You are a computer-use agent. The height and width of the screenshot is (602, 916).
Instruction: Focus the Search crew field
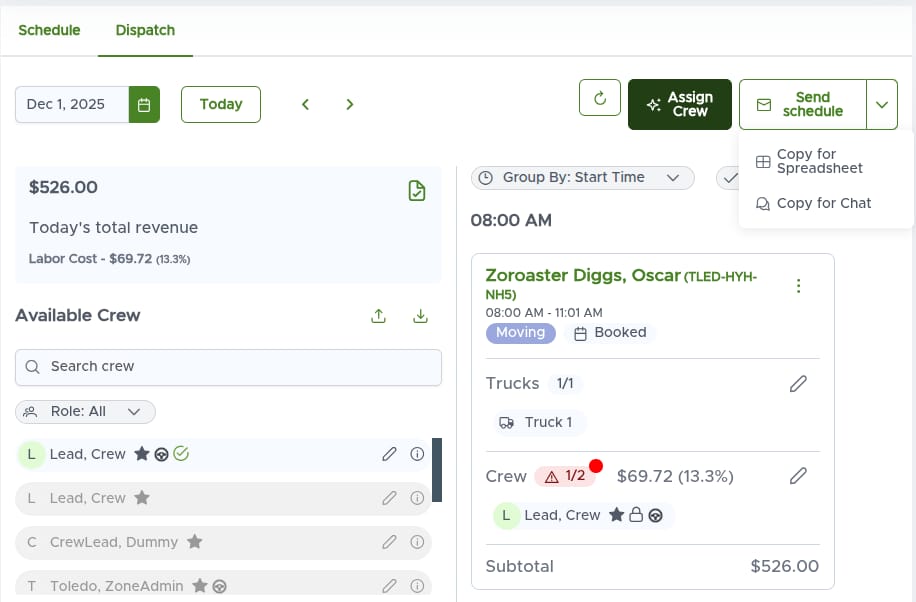(x=228, y=367)
